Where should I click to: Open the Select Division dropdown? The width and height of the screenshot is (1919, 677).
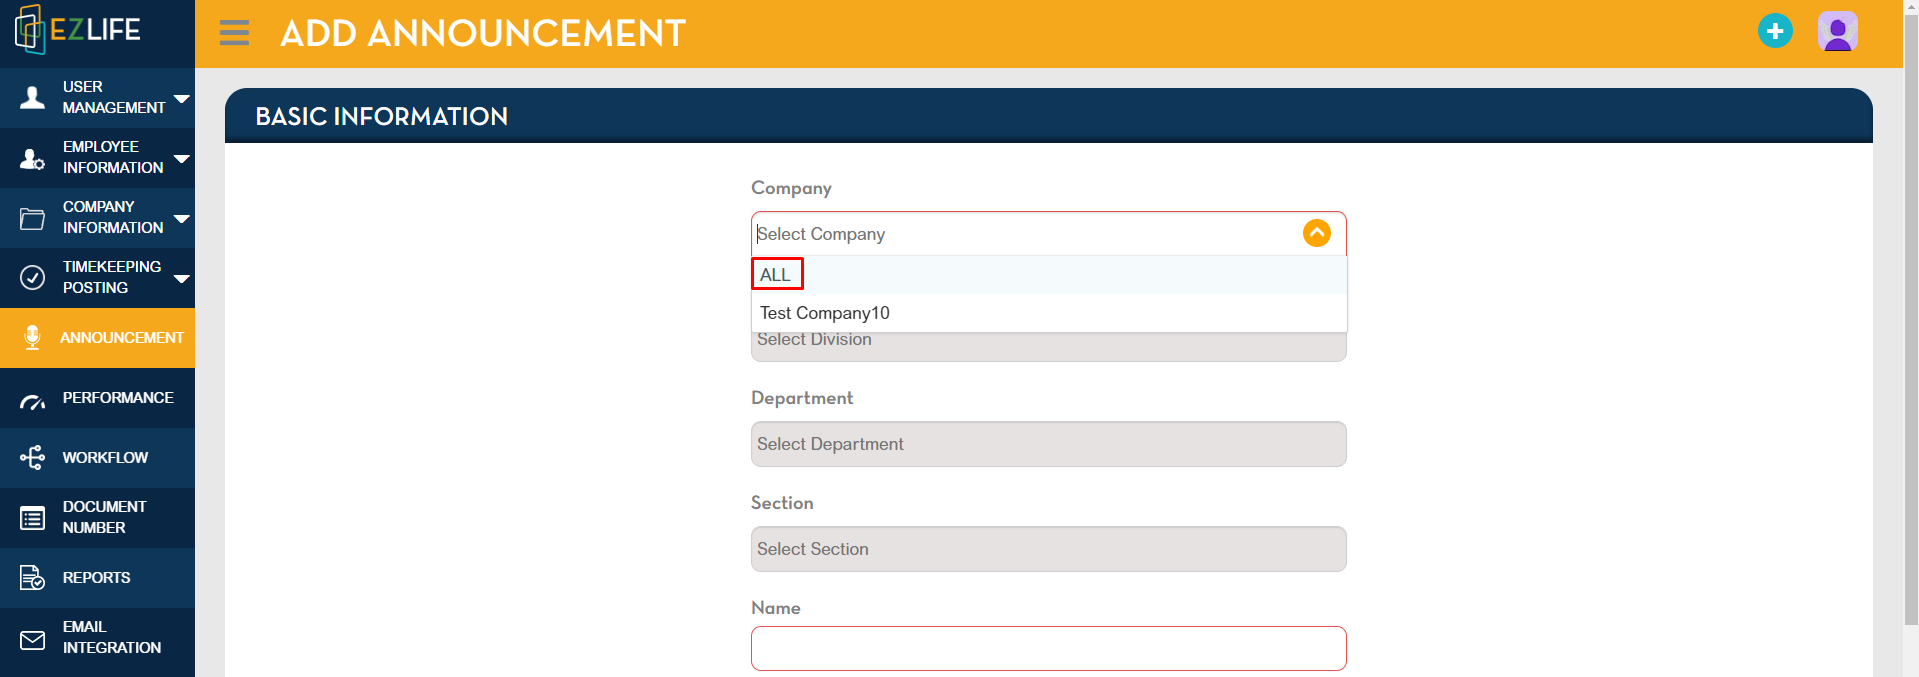1048,346
